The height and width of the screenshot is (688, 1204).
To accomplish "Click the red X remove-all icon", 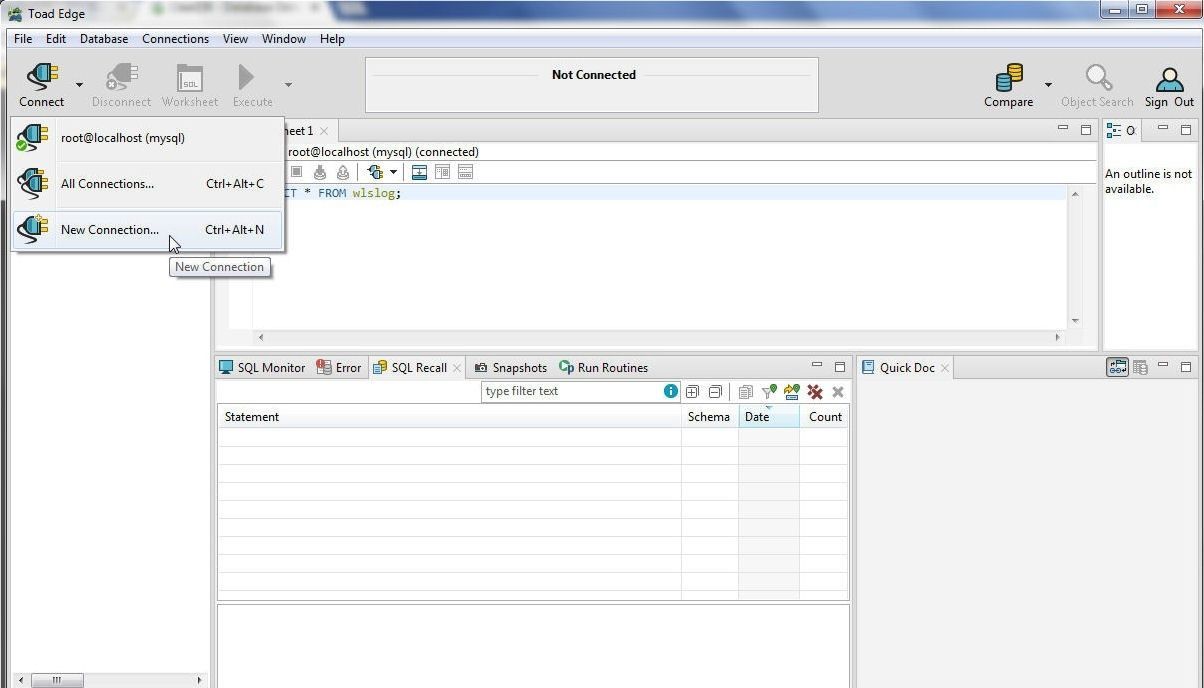I will [815, 392].
